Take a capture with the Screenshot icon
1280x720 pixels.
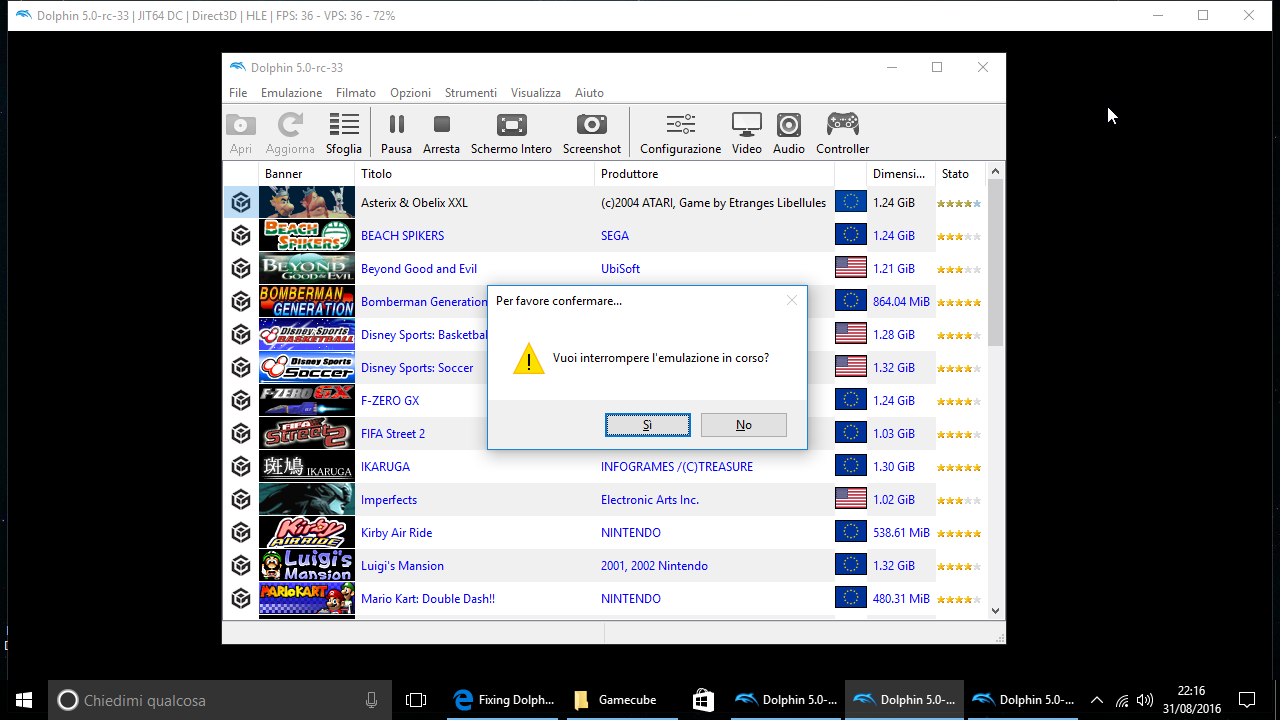point(592,125)
